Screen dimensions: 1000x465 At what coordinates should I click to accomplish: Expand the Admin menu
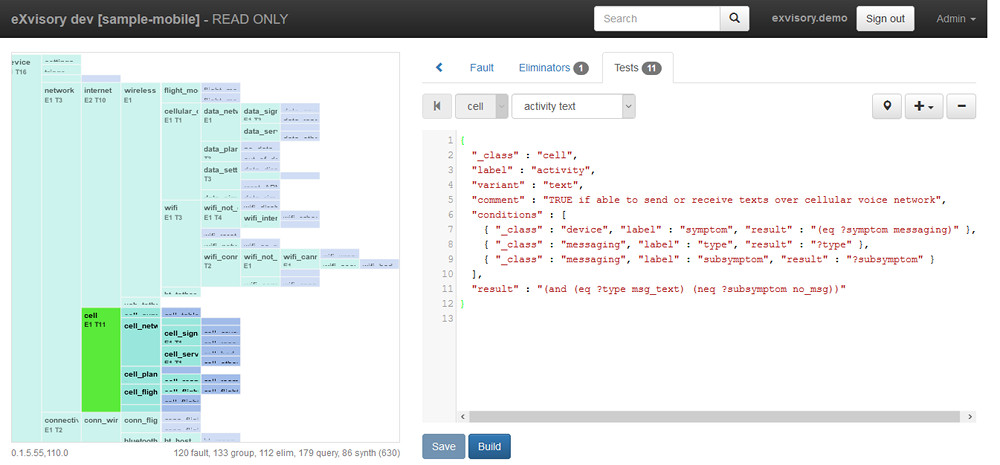tap(956, 18)
